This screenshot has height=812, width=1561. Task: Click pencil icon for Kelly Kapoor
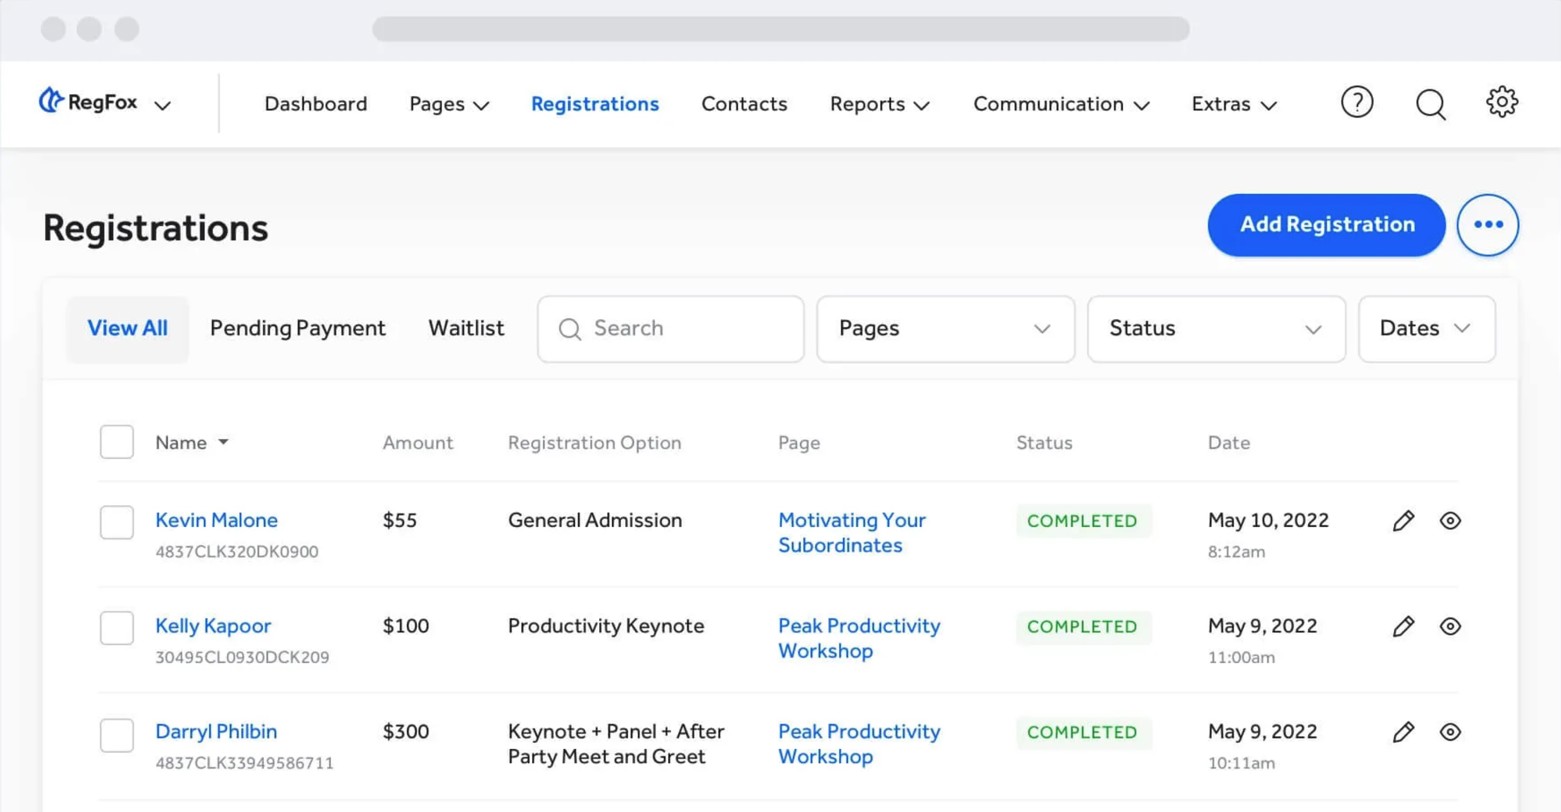(1403, 627)
